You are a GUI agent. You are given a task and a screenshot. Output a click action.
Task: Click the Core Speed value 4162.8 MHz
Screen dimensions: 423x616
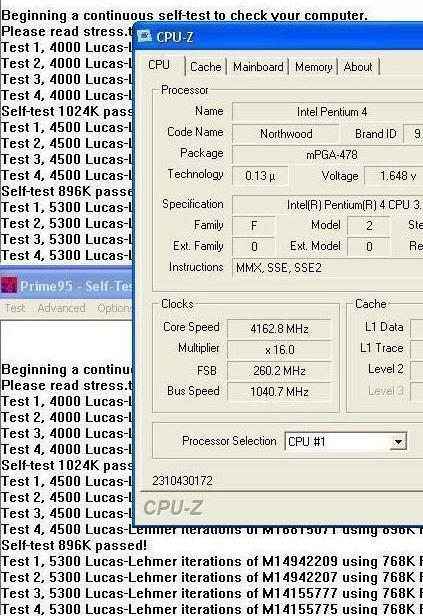[279, 328]
